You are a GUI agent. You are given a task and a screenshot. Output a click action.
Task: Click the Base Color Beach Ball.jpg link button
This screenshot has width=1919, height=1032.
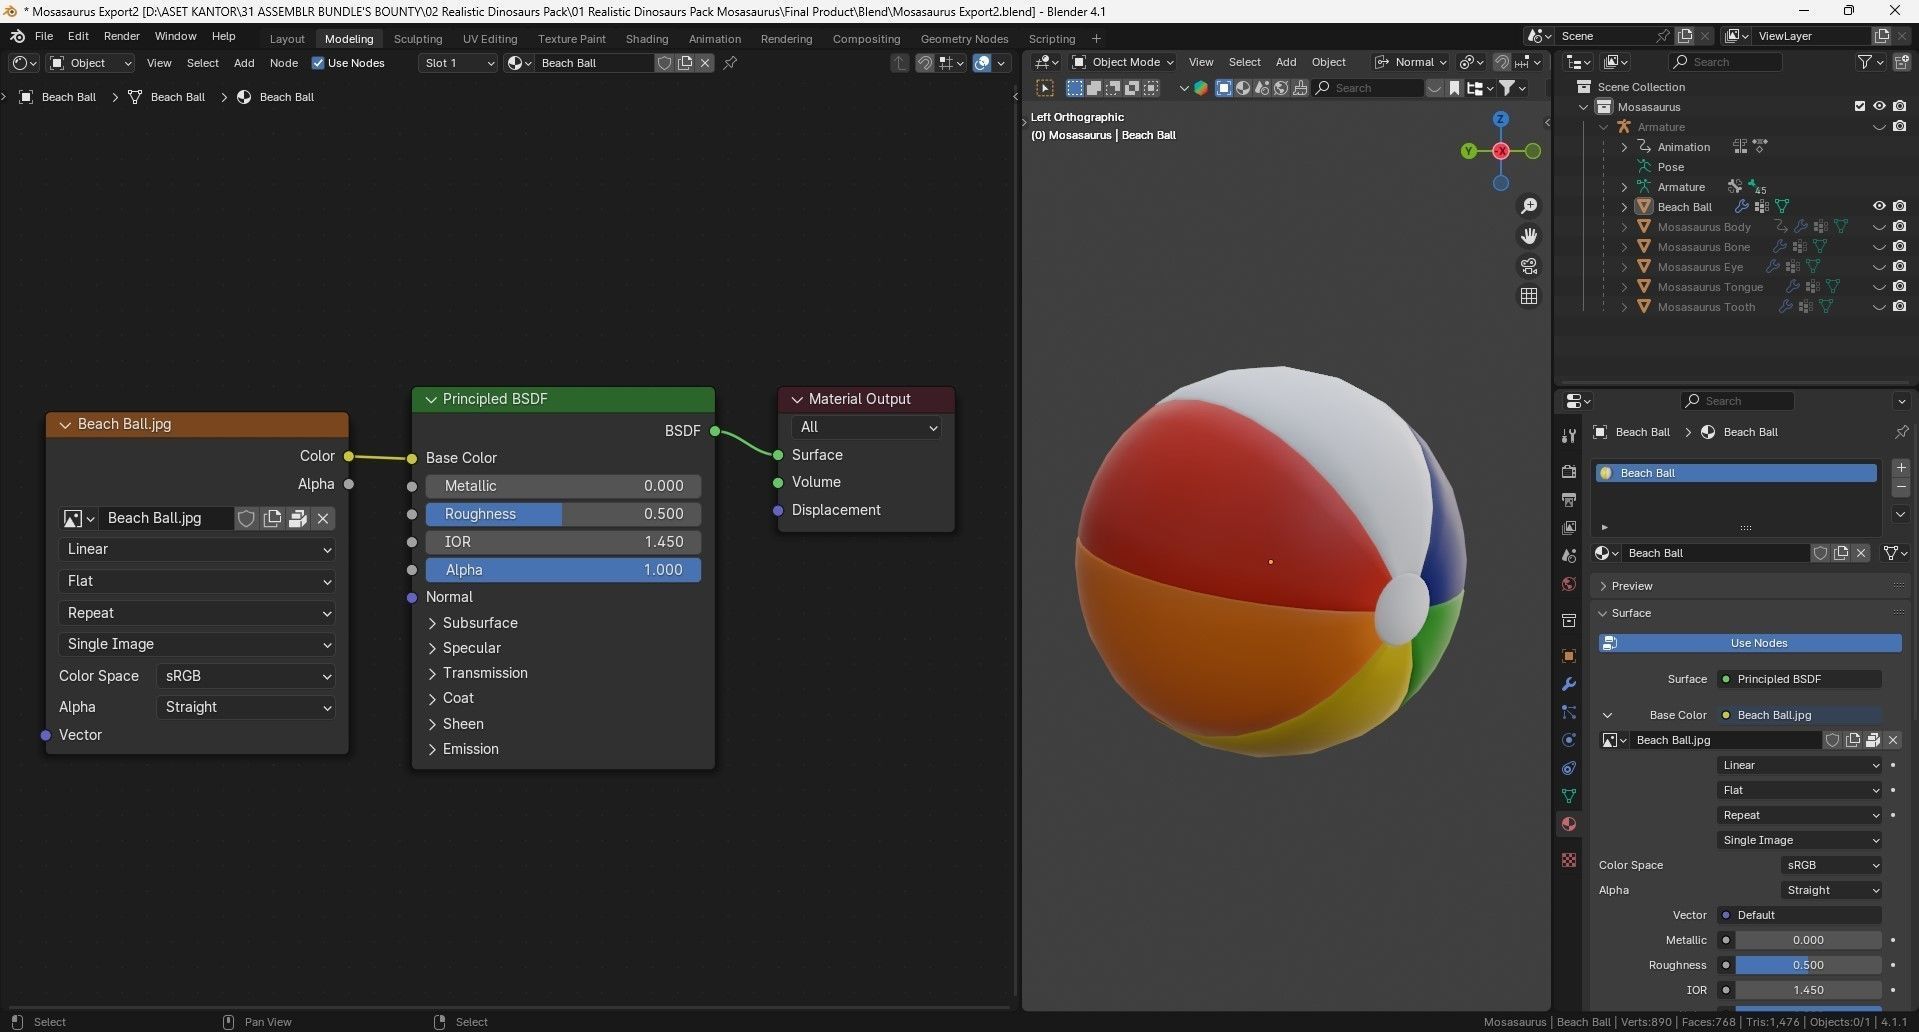pyautogui.click(x=1799, y=715)
